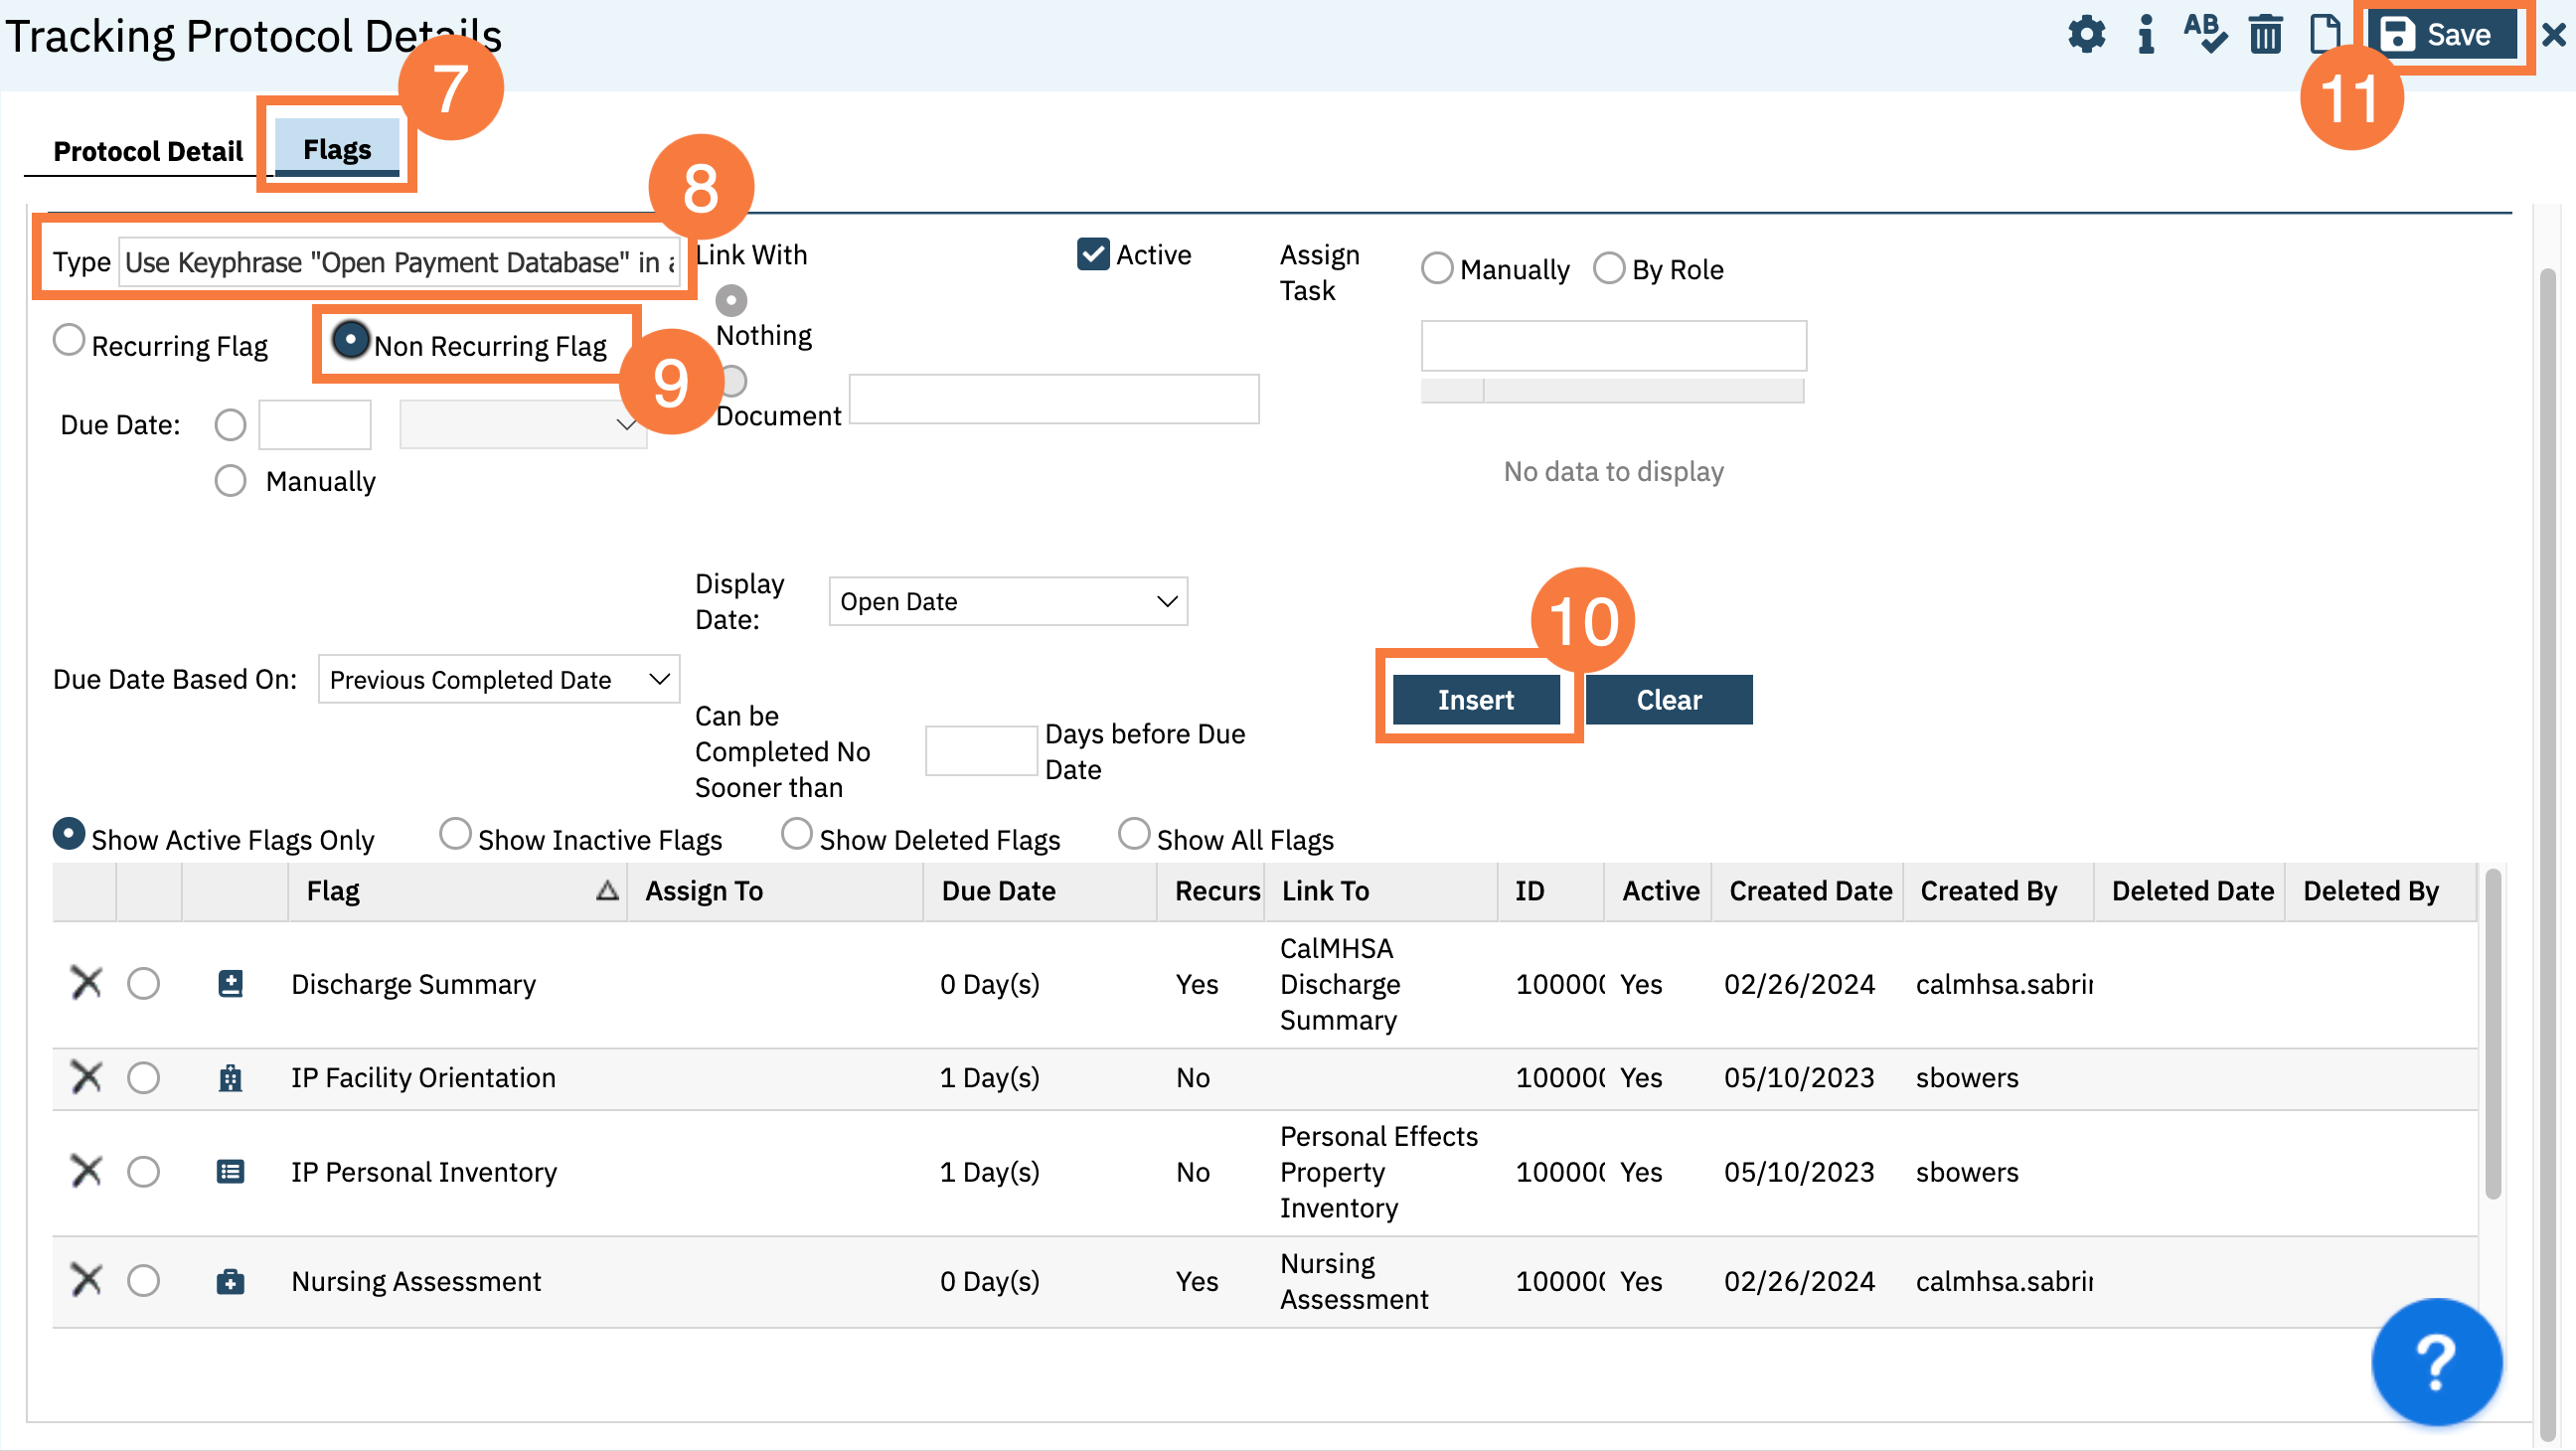Click the IP Personal Inventory flag name
The width and height of the screenshot is (2576, 1451).
click(424, 1171)
